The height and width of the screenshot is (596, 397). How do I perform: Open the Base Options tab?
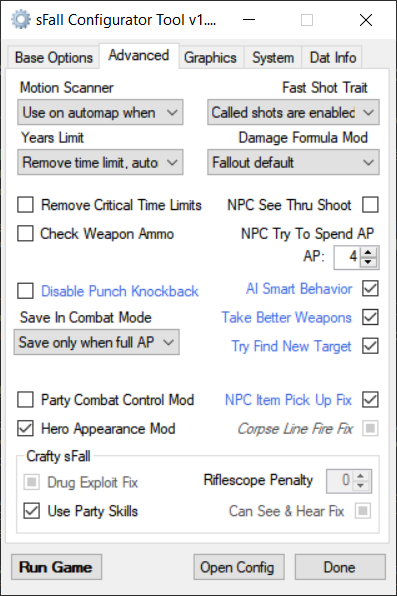[54, 58]
